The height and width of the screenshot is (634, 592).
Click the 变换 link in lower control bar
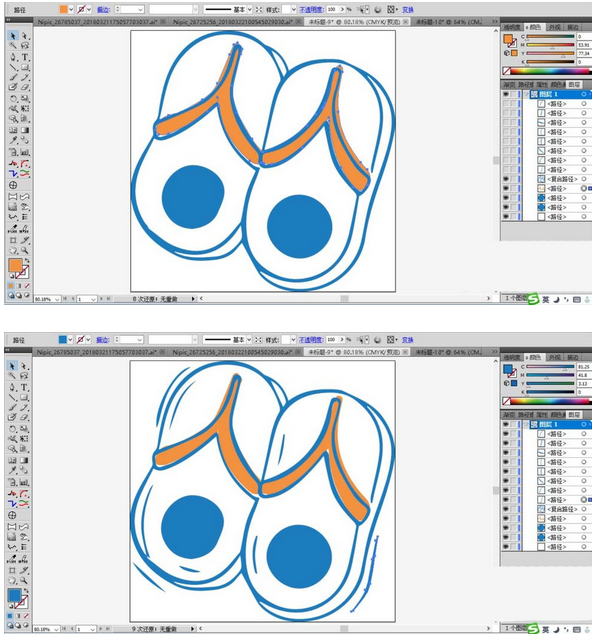pos(408,340)
